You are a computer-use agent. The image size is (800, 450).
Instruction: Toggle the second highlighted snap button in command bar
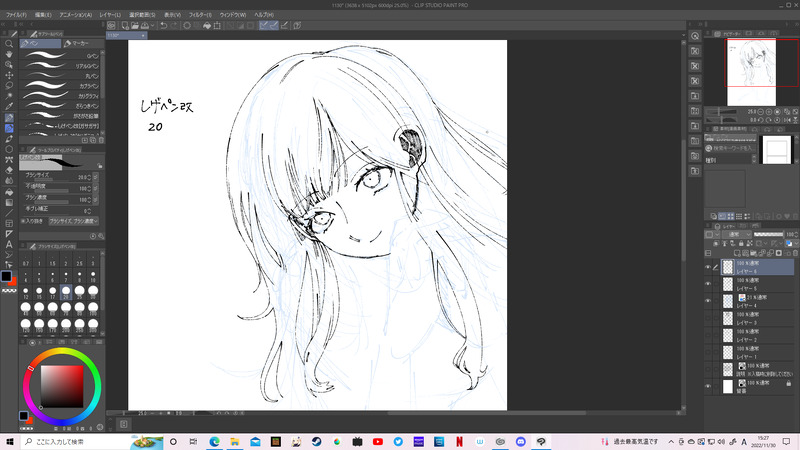(273, 26)
